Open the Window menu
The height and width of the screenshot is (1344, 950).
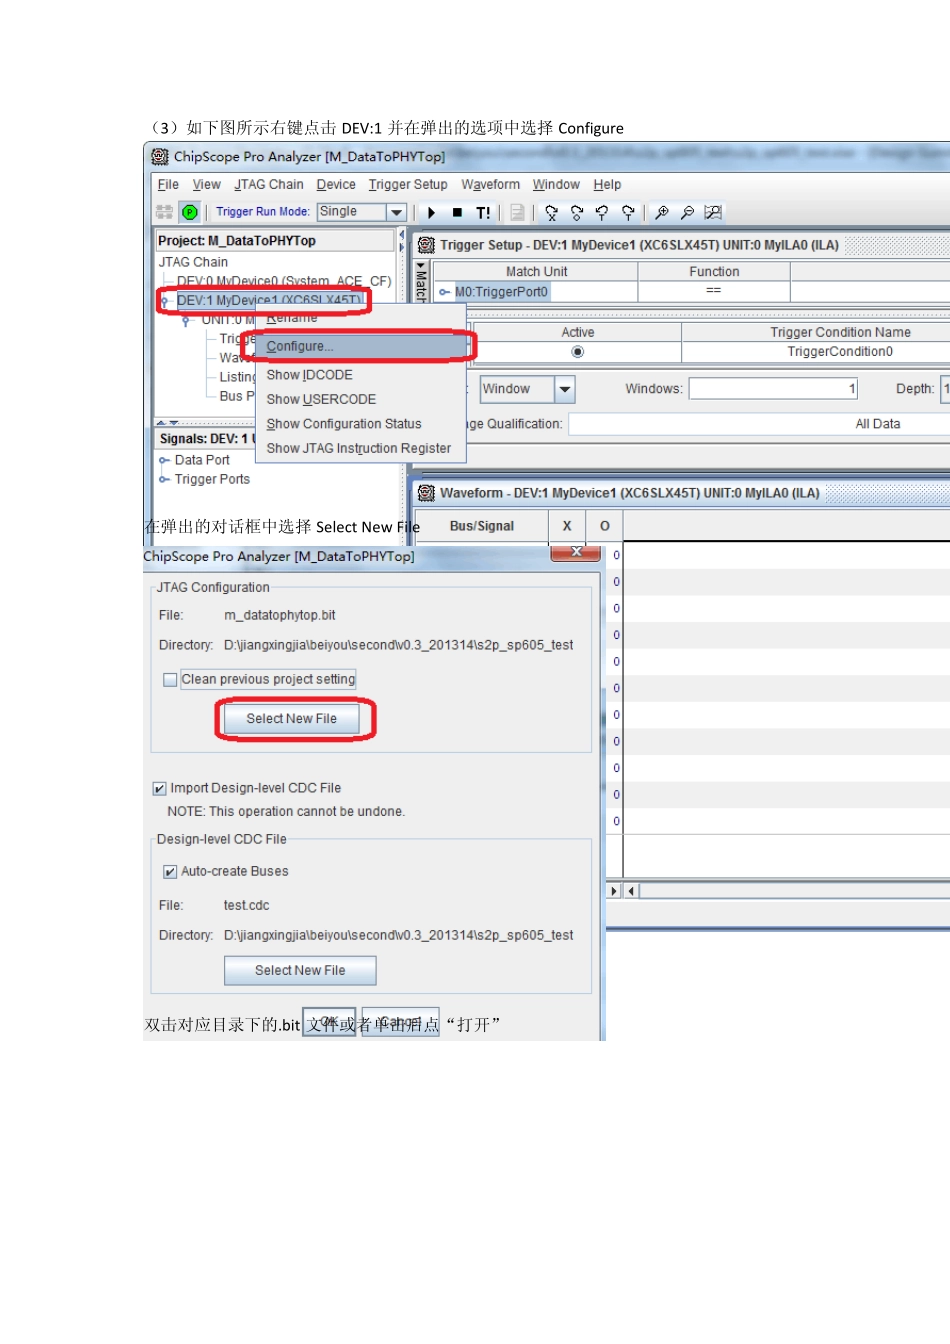click(x=556, y=185)
